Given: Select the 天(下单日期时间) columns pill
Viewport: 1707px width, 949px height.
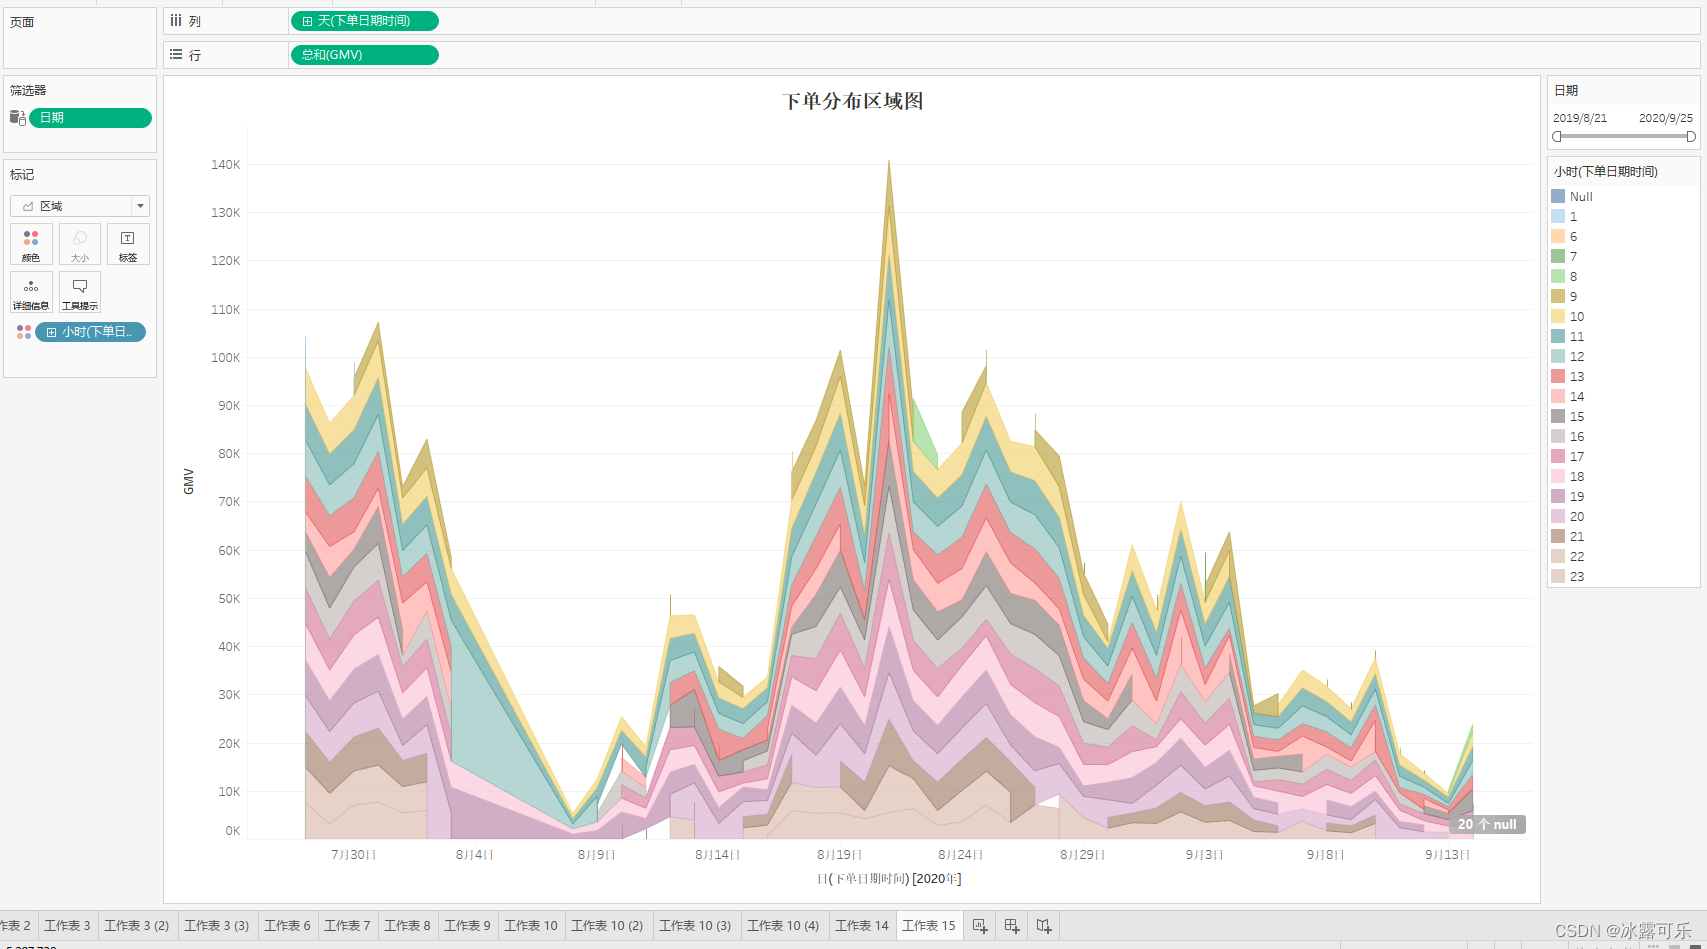Looking at the screenshot, I should coord(364,21).
